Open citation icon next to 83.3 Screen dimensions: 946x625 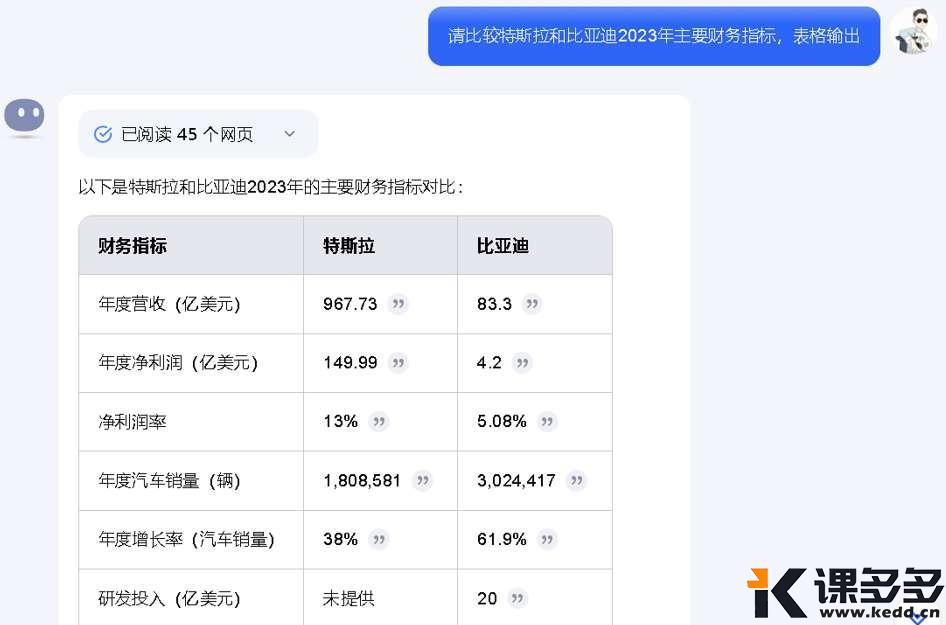point(532,303)
